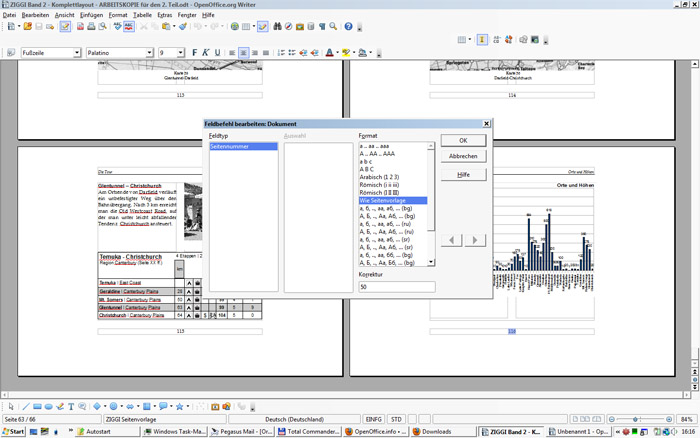Toggle centered paragraph alignment
This screenshot has height=438, width=700.
244,52
